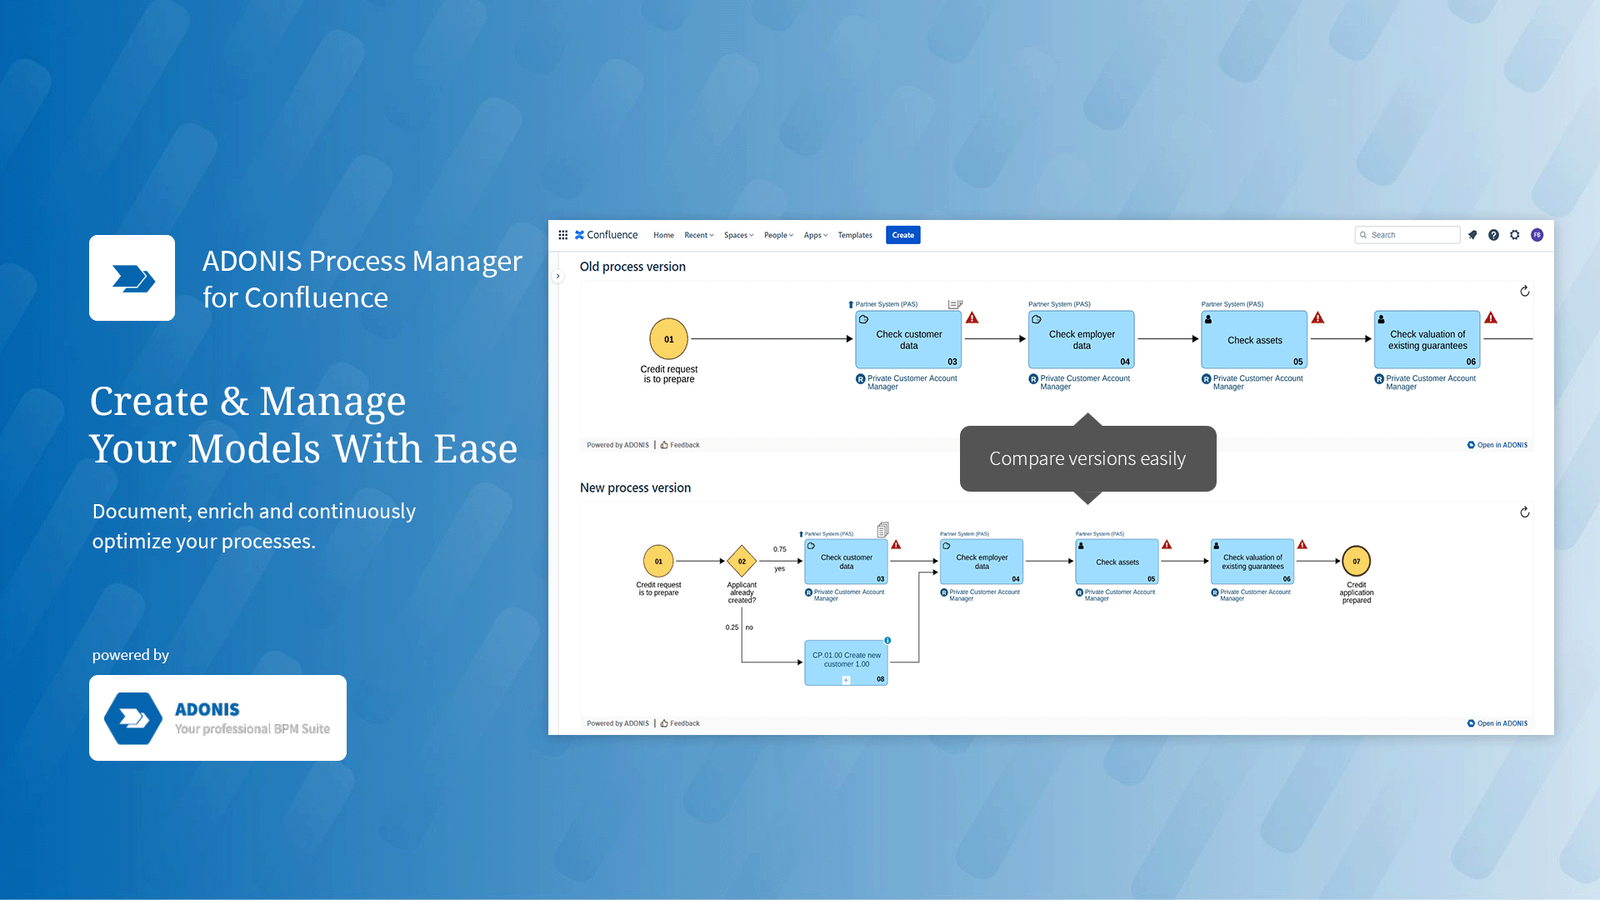
Task: Click info icon on Create new customer subprocess
Action: click(887, 640)
